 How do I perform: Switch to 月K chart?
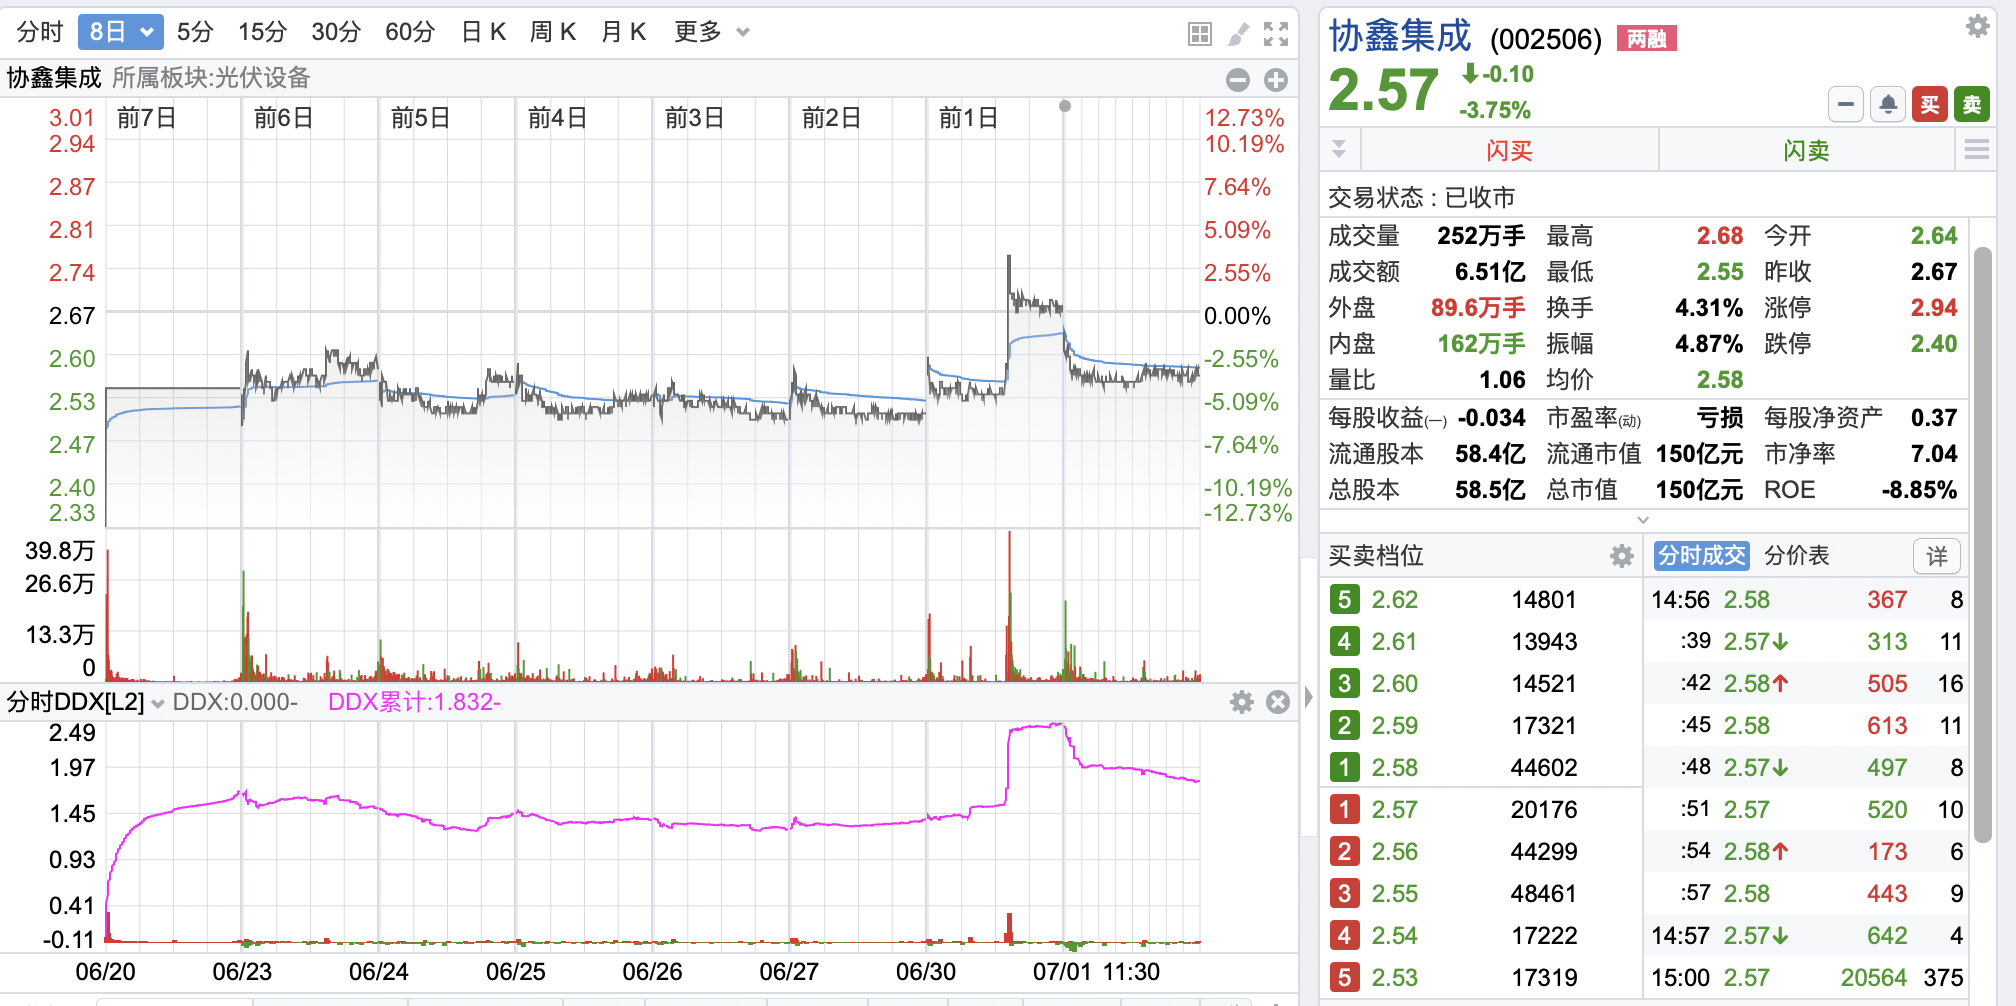(x=623, y=32)
